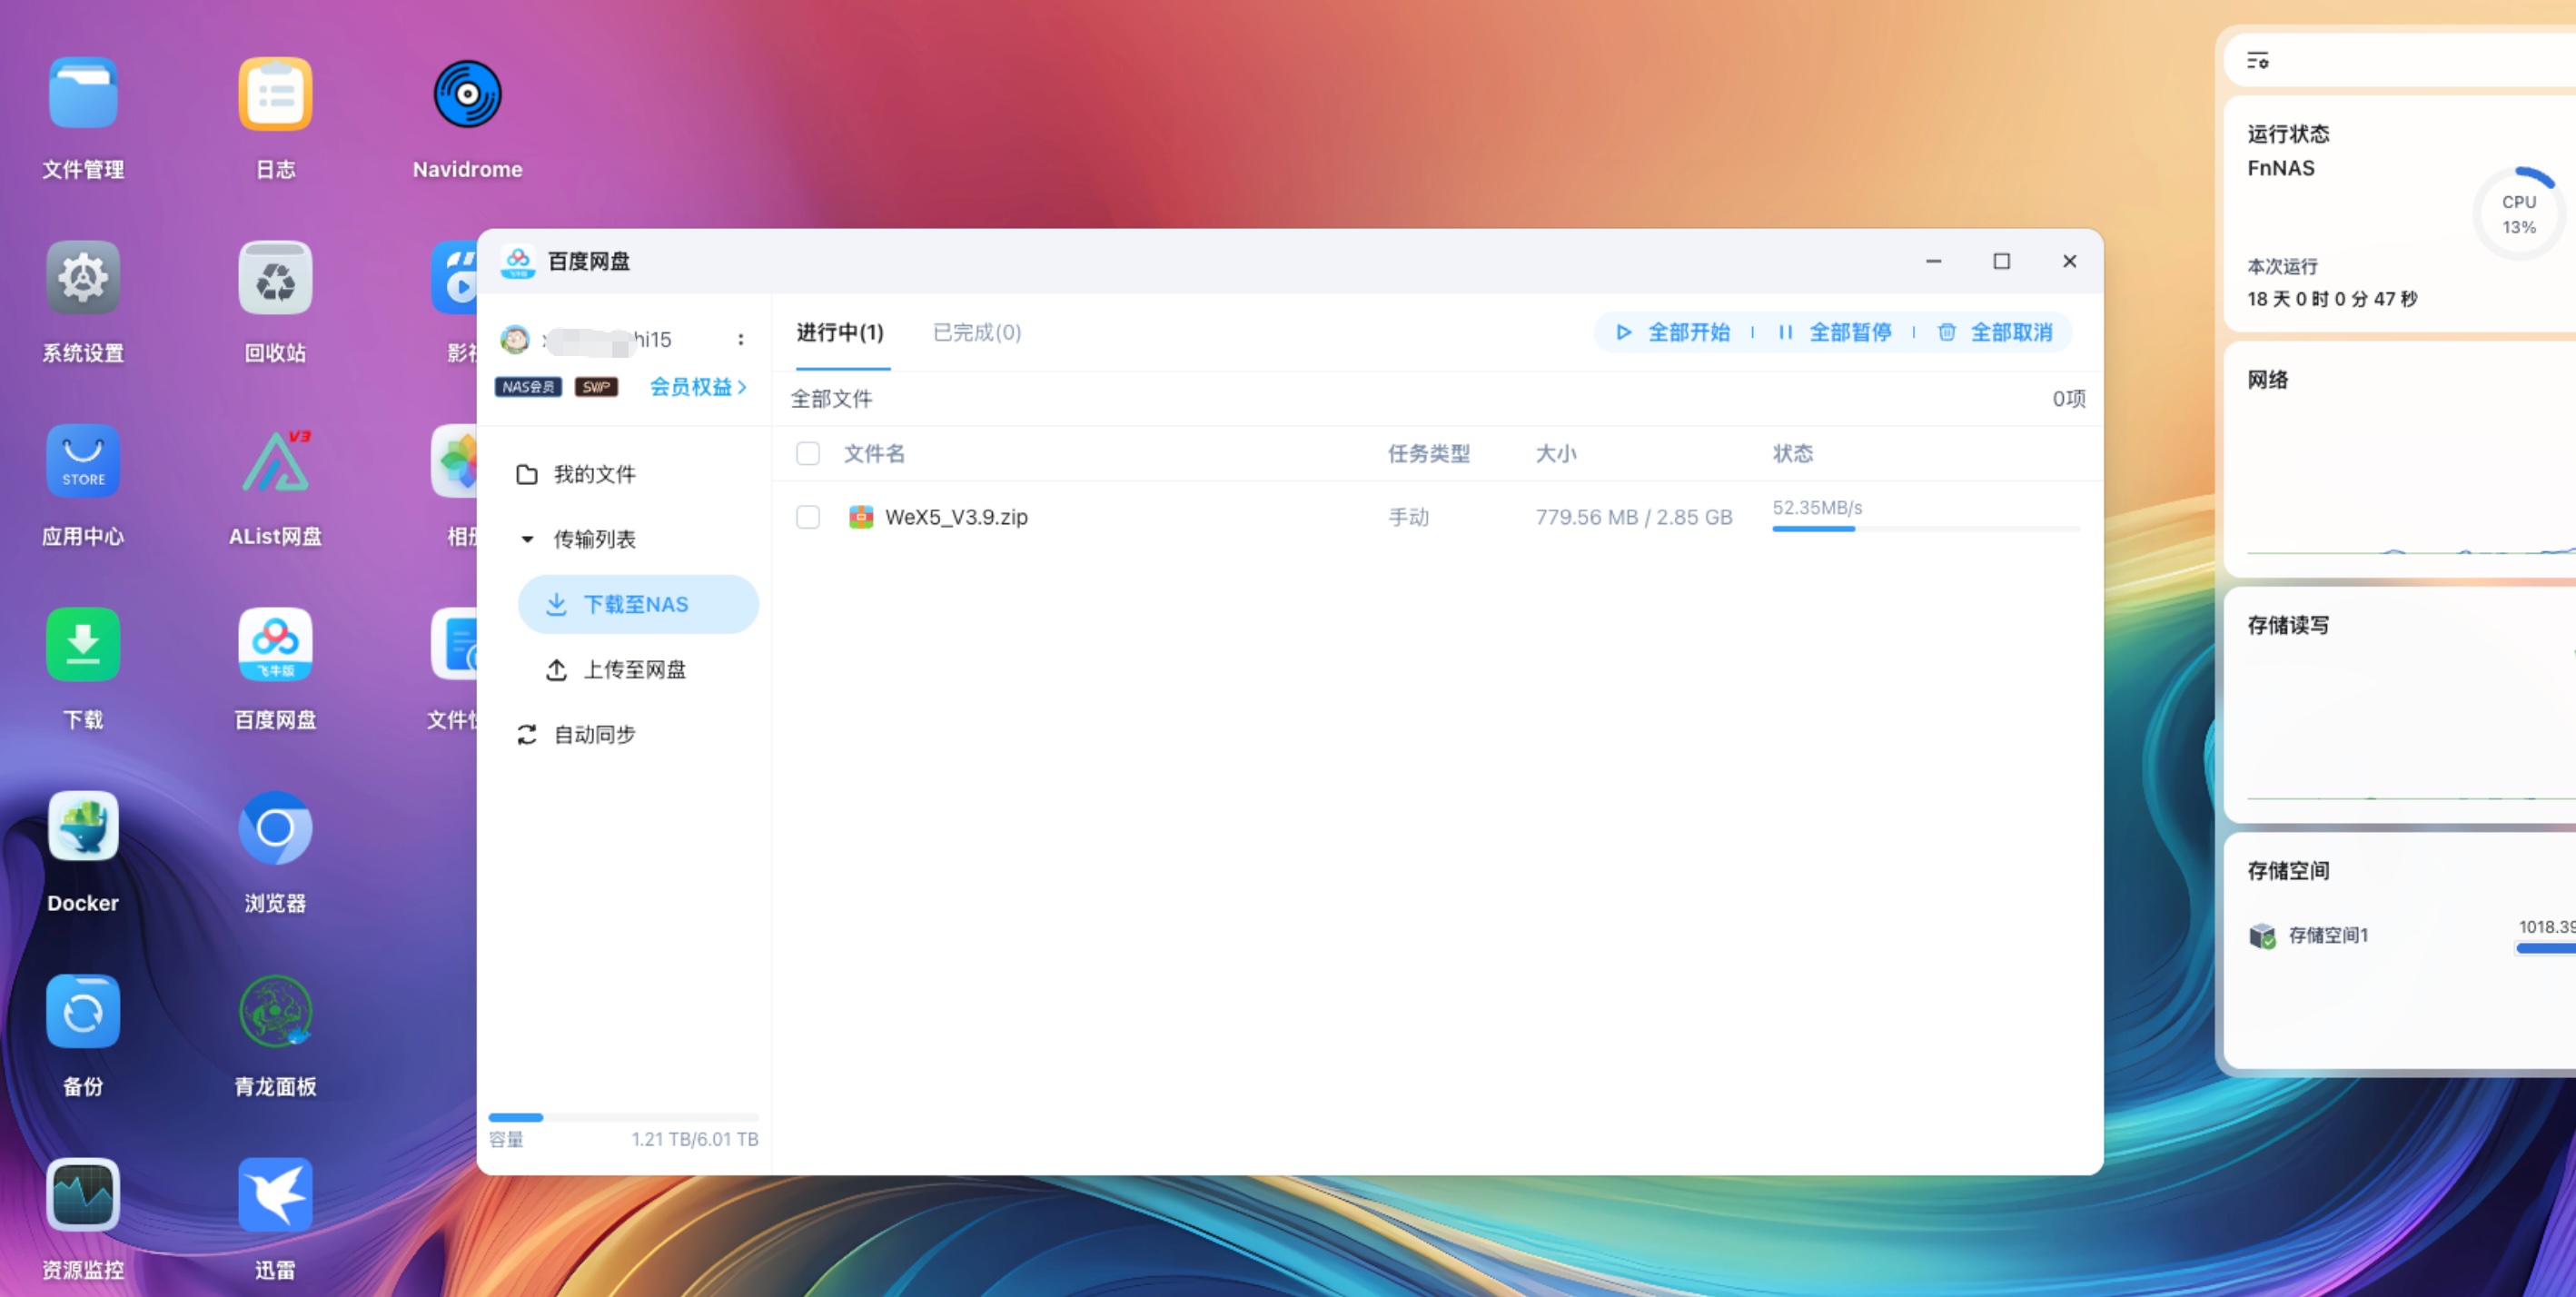Open the 浏览器 desktop app

pyautogui.click(x=275, y=827)
